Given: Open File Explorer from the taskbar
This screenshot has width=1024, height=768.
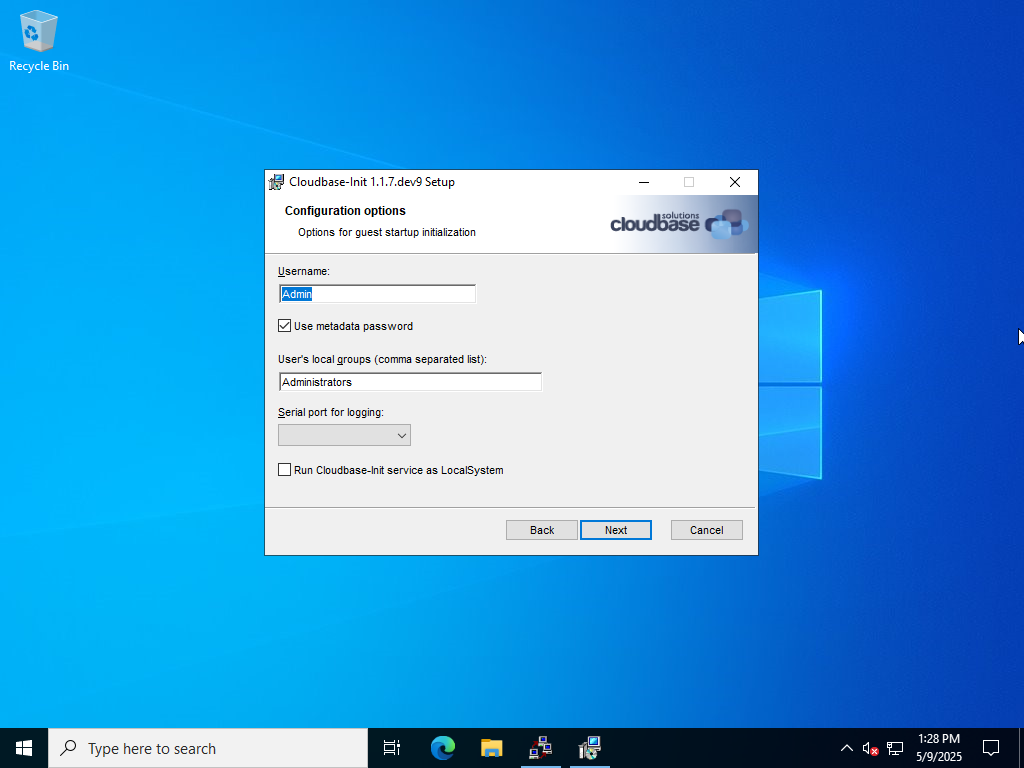Looking at the screenshot, I should click(x=491, y=748).
